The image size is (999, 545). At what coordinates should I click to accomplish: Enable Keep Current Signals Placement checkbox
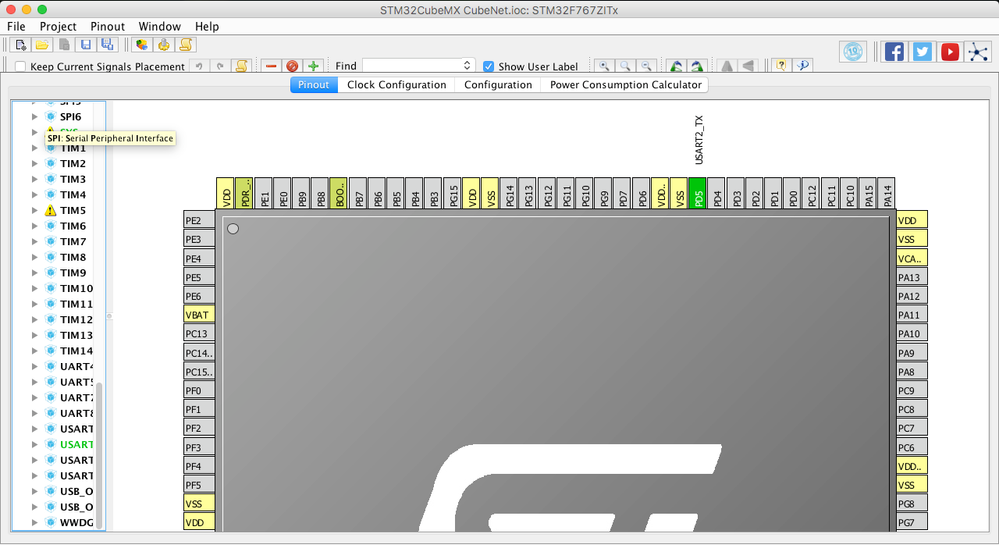click(x=20, y=66)
